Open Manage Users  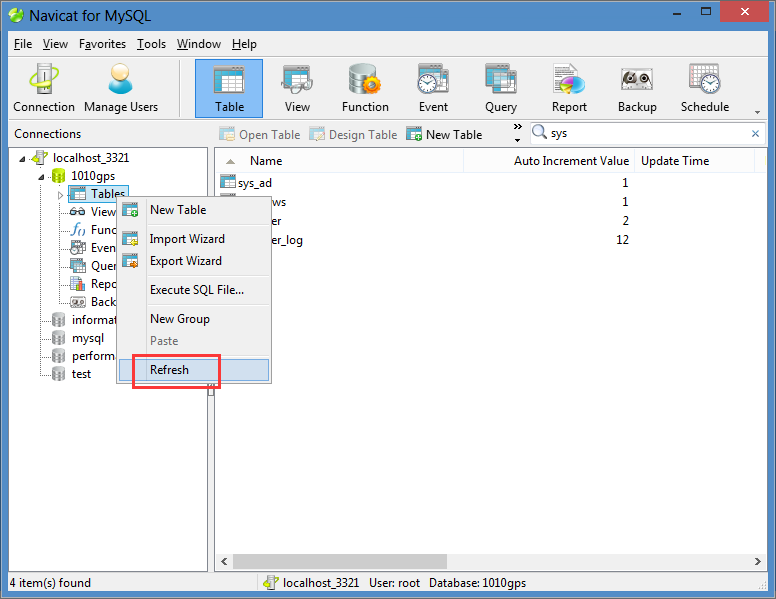pos(121,89)
